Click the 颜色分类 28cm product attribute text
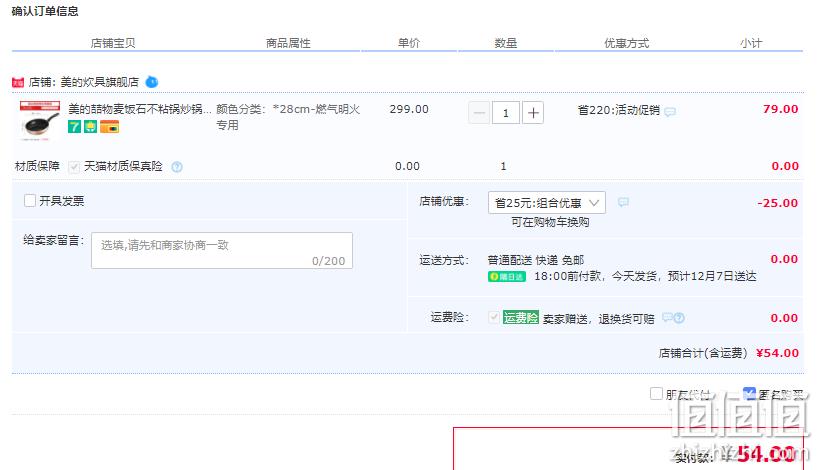The width and height of the screenshot is (819, 470). 288,117
